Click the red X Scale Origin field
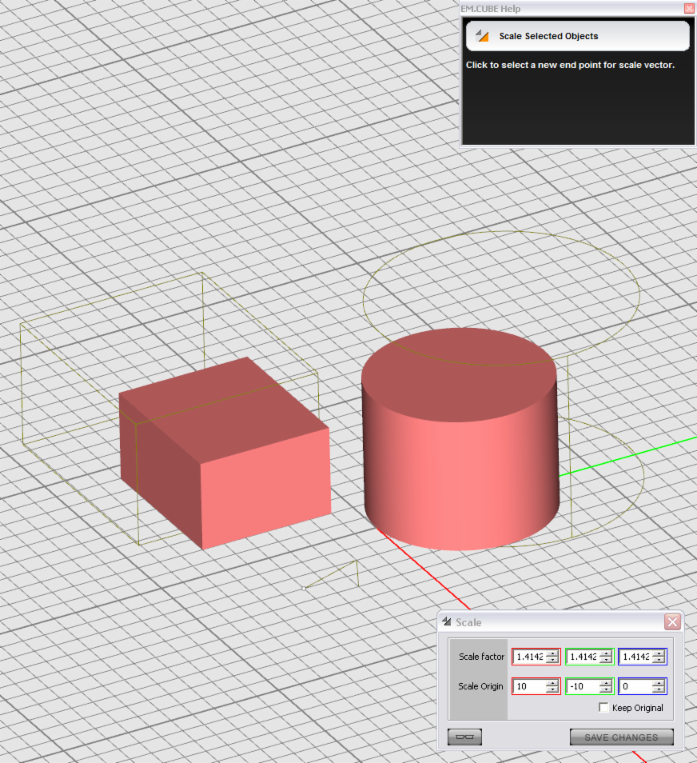697x763 pixels. [x=529, y=686]
